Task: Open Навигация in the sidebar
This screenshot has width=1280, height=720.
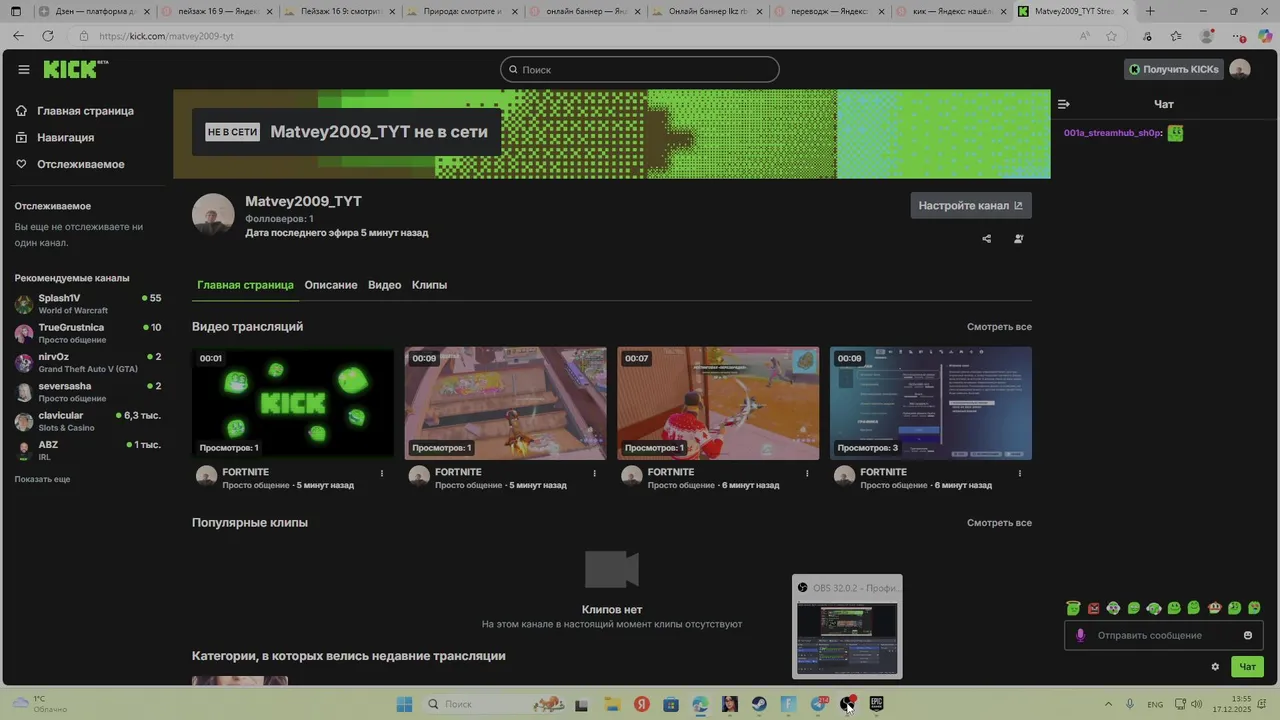Action: click(66, 137)
